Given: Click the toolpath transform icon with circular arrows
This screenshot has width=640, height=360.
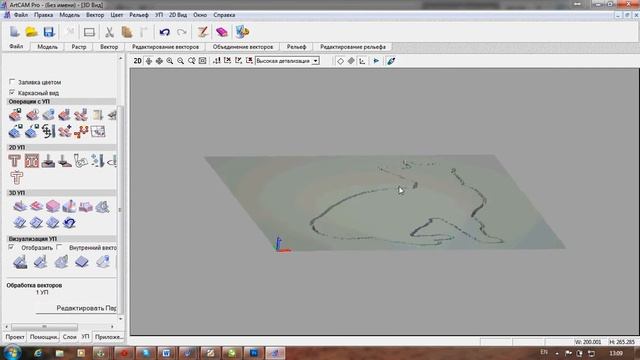Looking at the screenshot, I should pyautogui.click(x=48, y=131).
